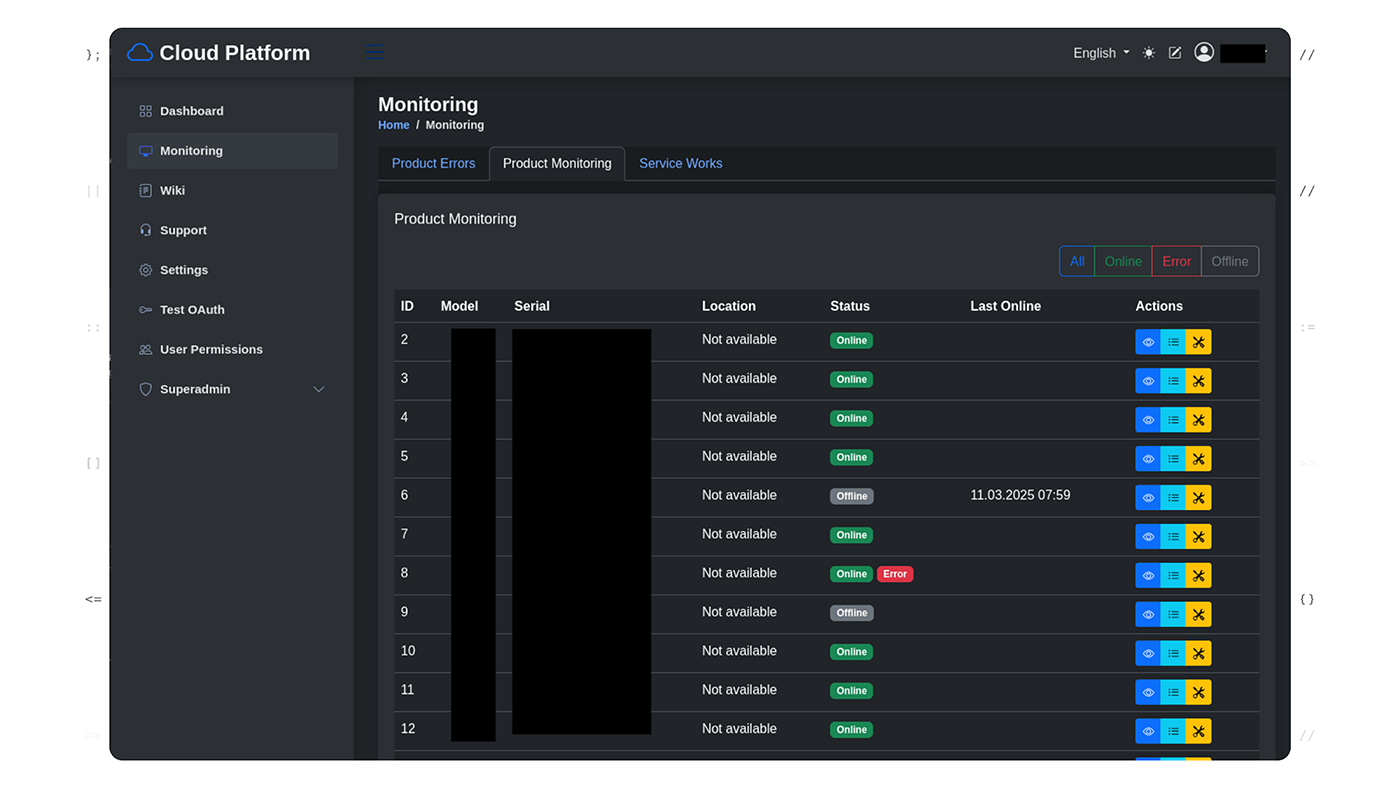View product ID 7 with eye icon
The image size is (1400, 788).
click(1148, 537)
